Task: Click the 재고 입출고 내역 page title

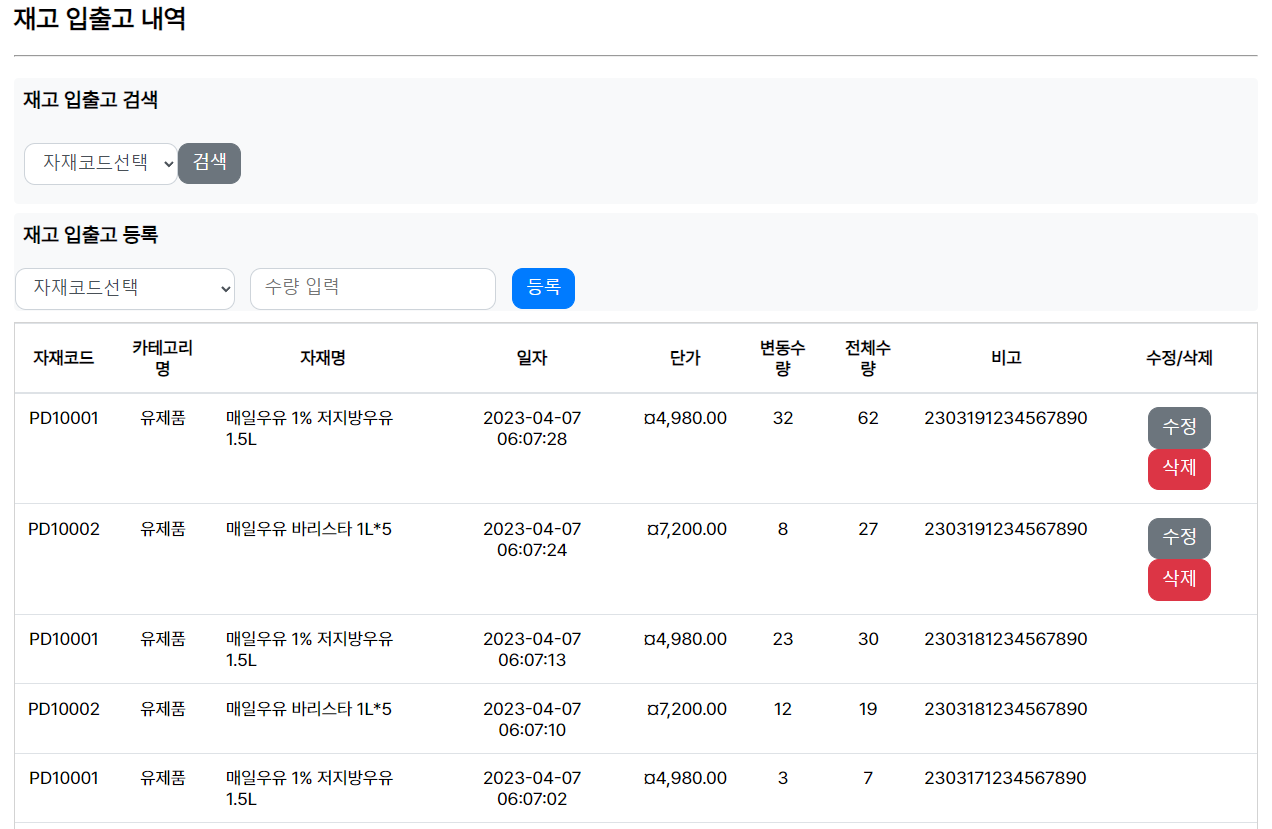Action: click(95, 20)
